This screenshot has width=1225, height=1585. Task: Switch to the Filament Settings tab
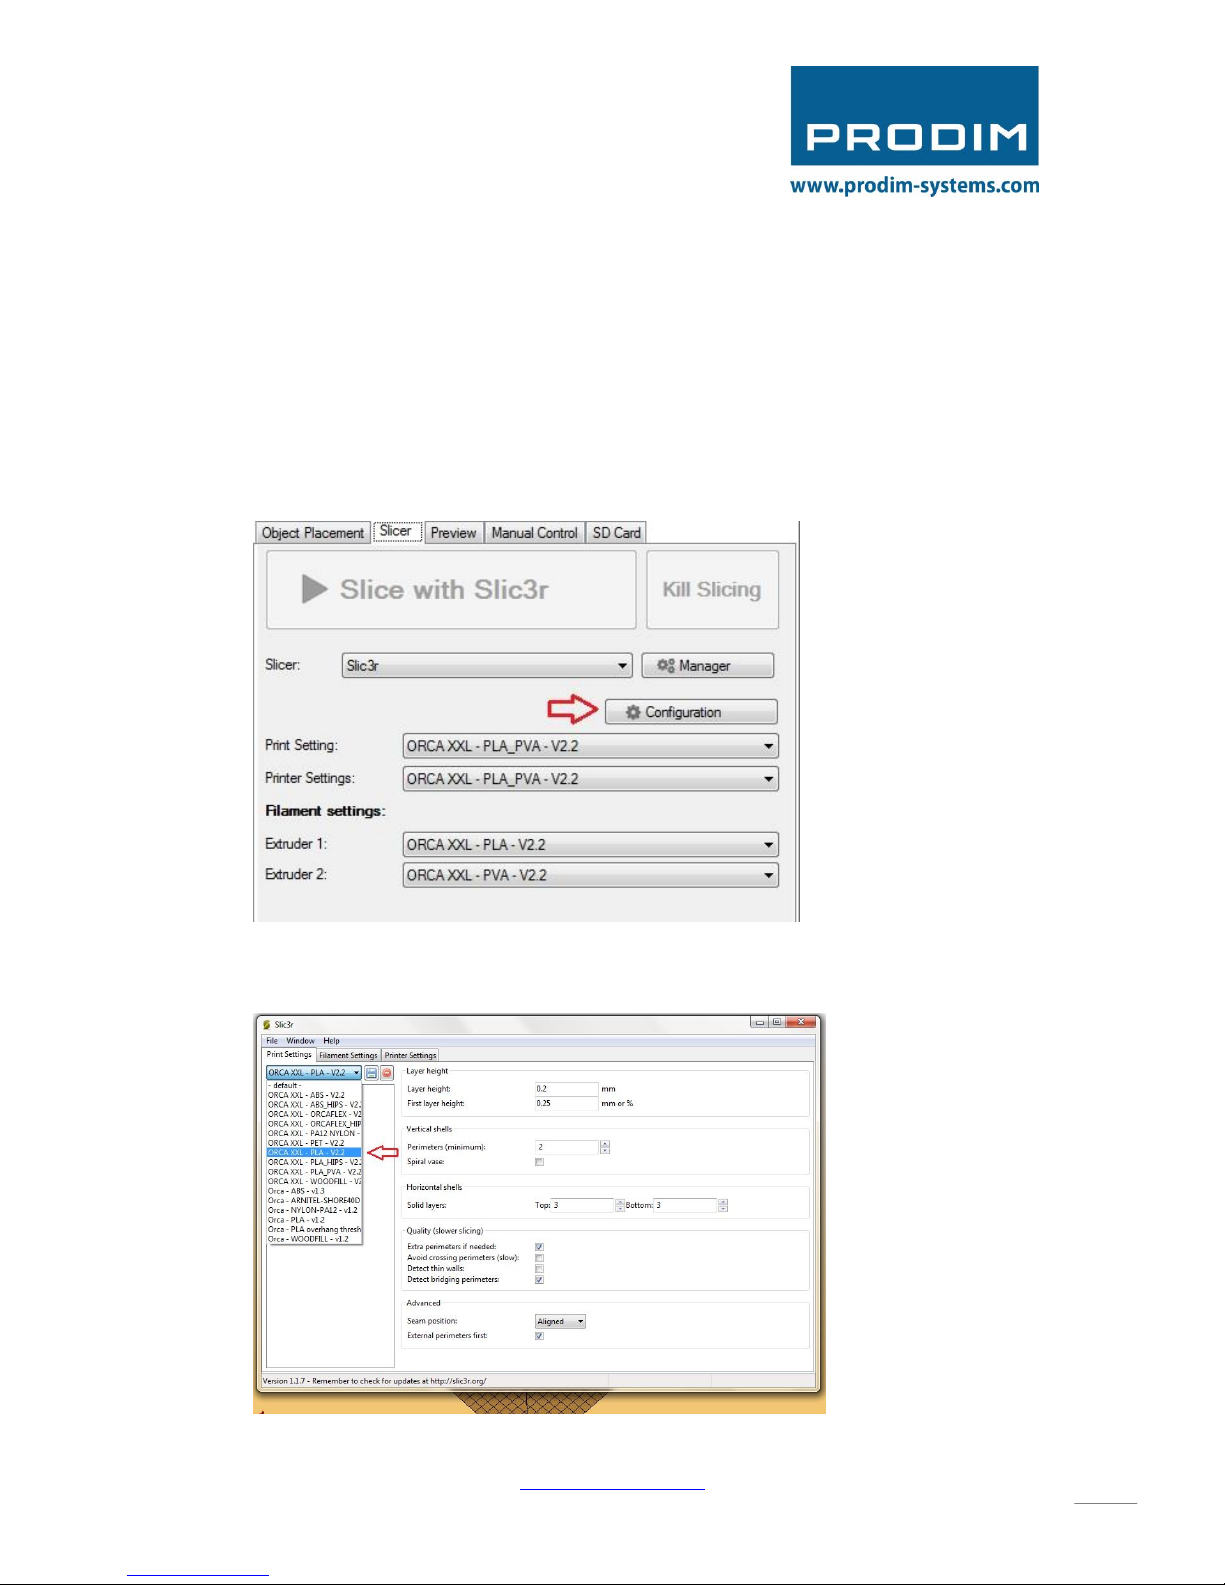(x=349, y=1055)
